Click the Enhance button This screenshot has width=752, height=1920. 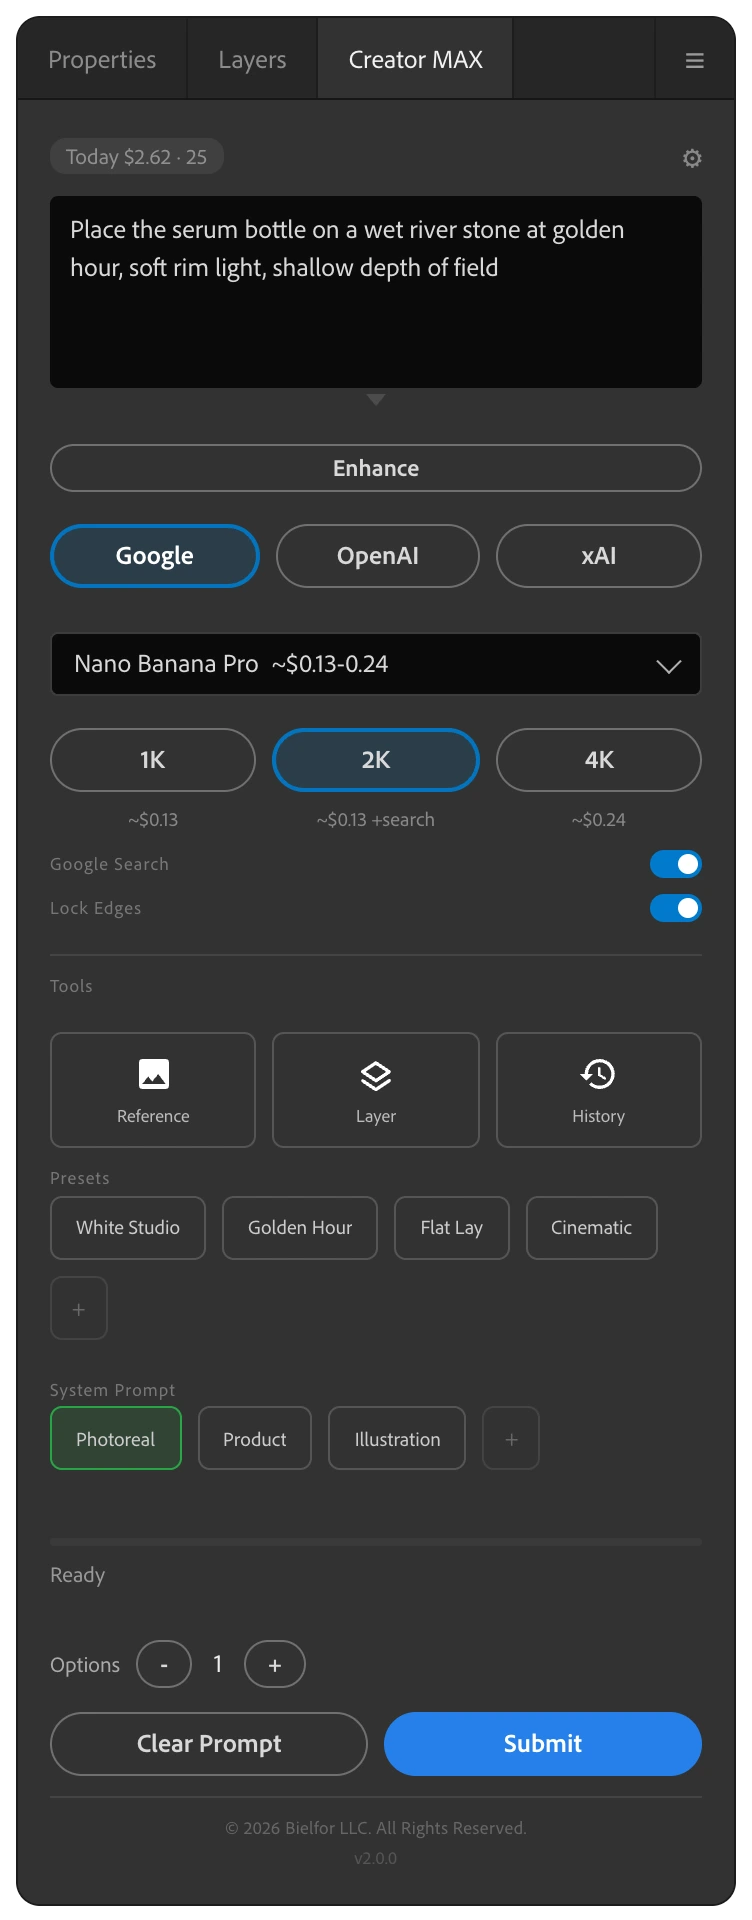pos(376,468)
